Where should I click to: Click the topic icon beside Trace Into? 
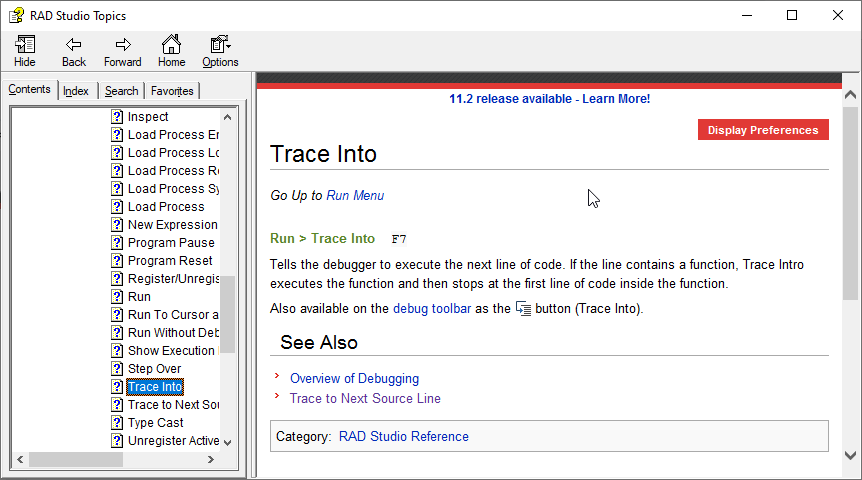[117, 387]
